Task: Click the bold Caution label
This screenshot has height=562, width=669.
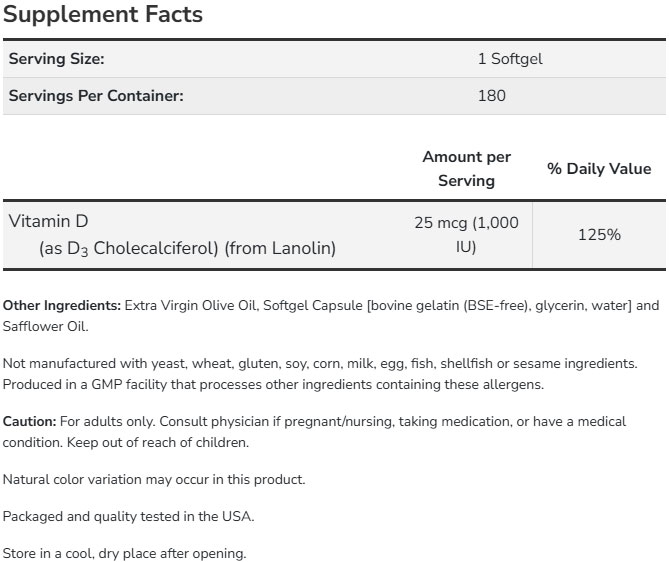Action: 29,422
